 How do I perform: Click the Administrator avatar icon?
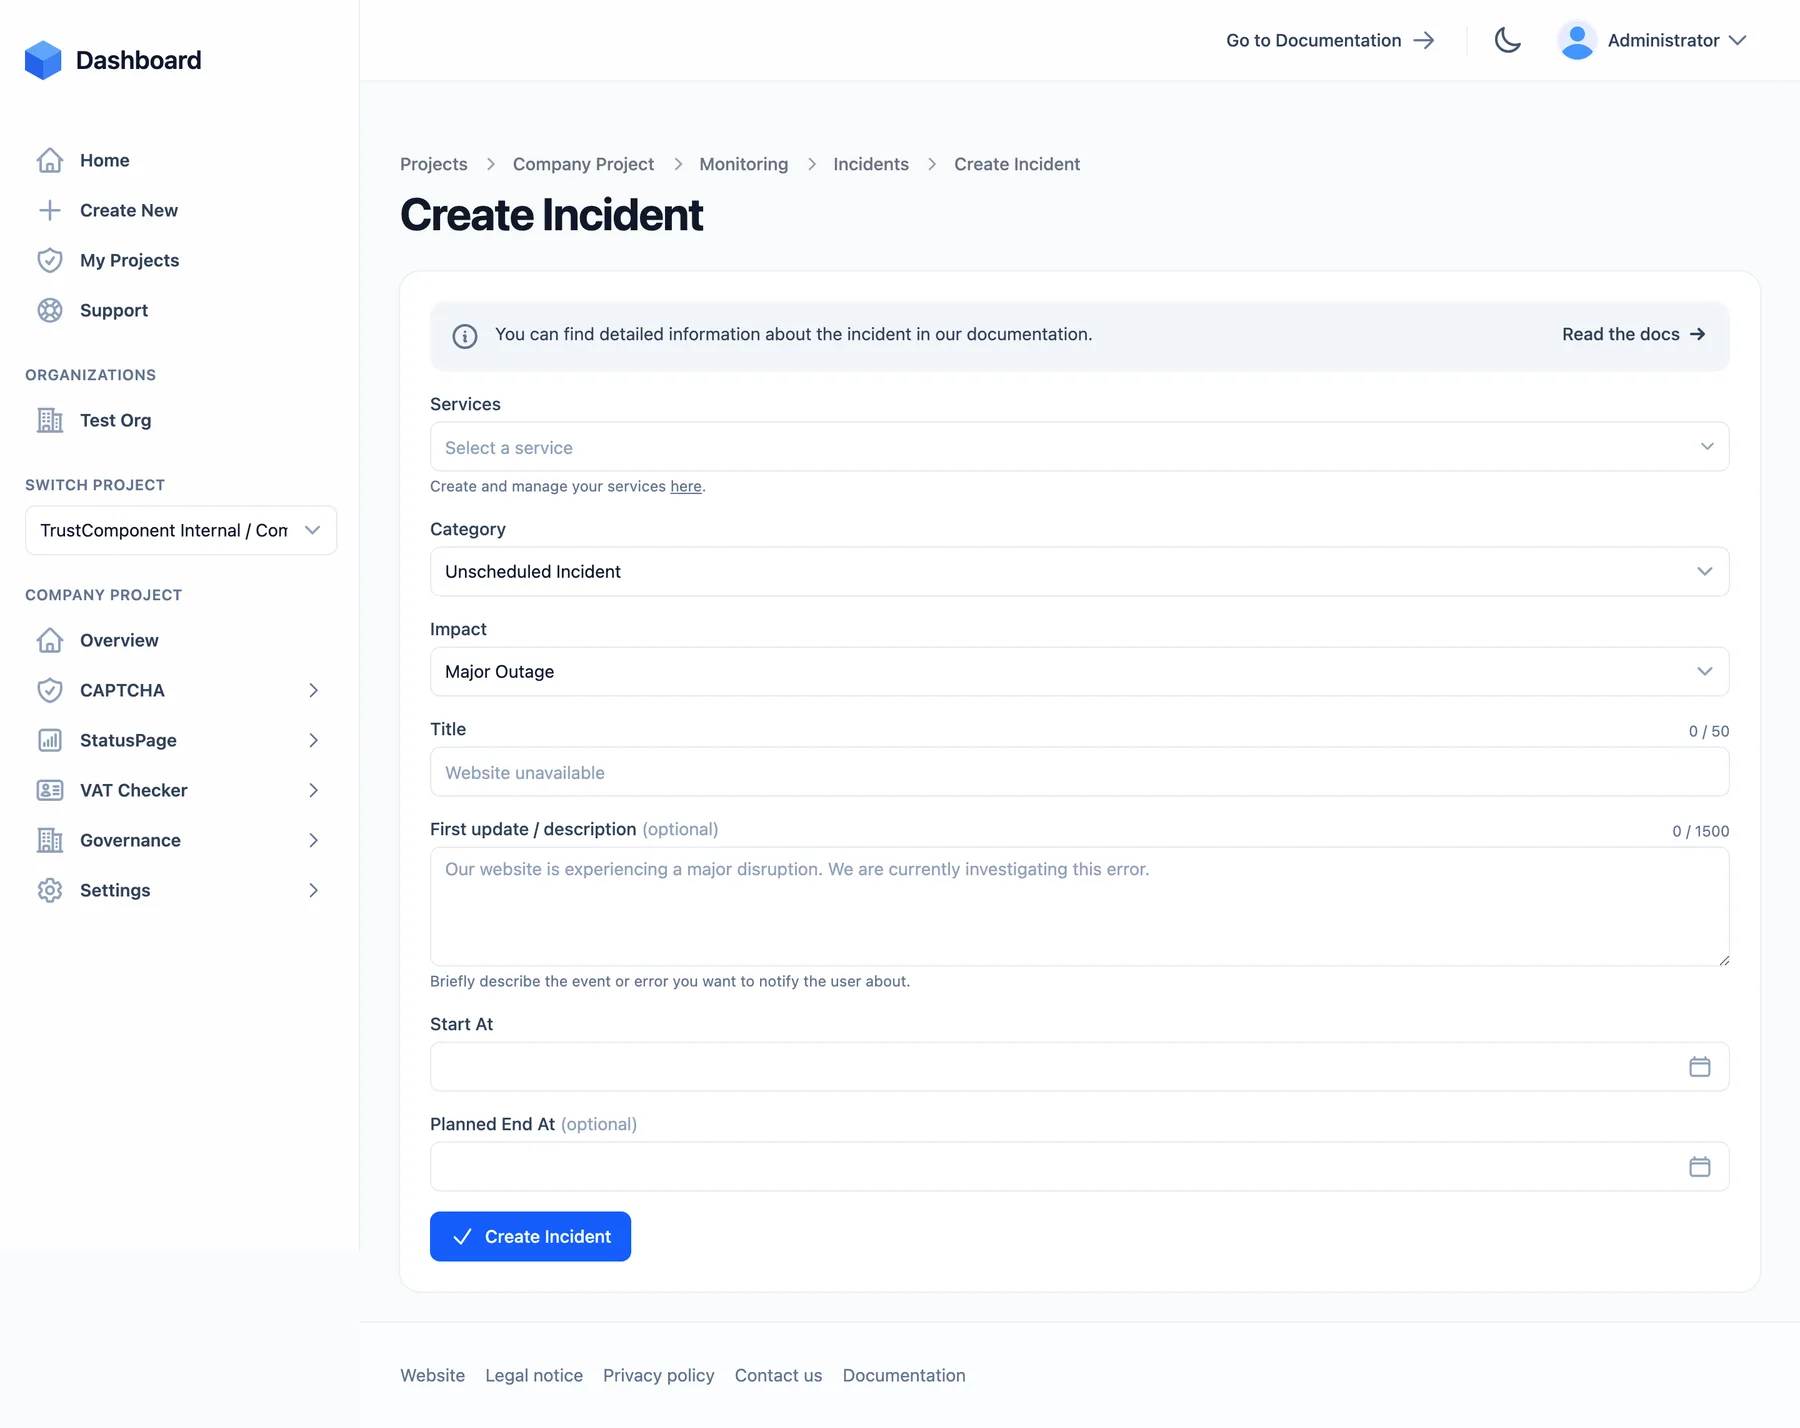pyautogui.click(x=1577, y=40)
